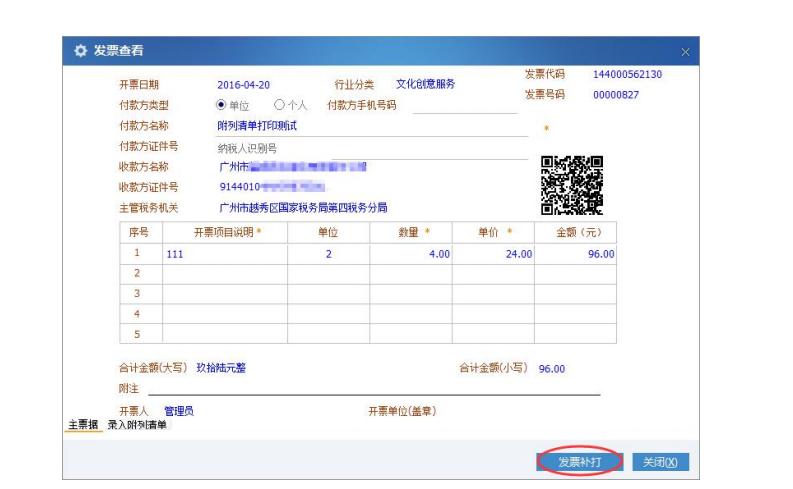Close the 发票查看 dialog with the X icon
793x489 pixels.
(685, 52)
